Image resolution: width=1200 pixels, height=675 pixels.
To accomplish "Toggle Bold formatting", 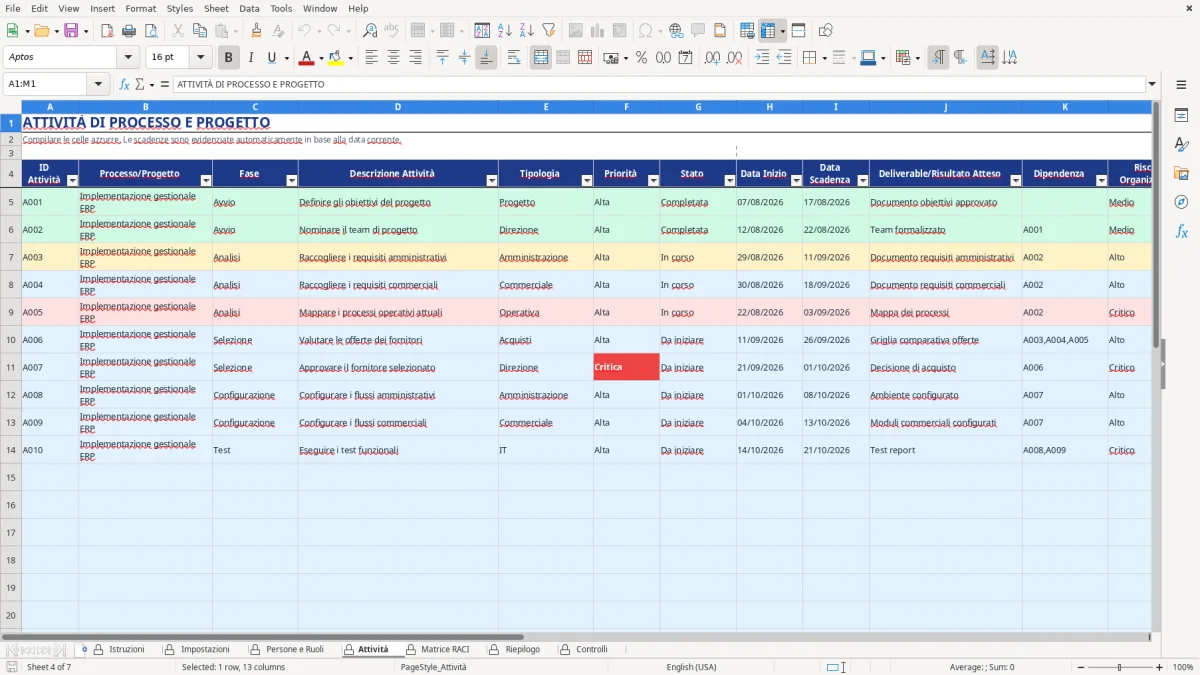I will pyautogui.click(x=229, y=58).
